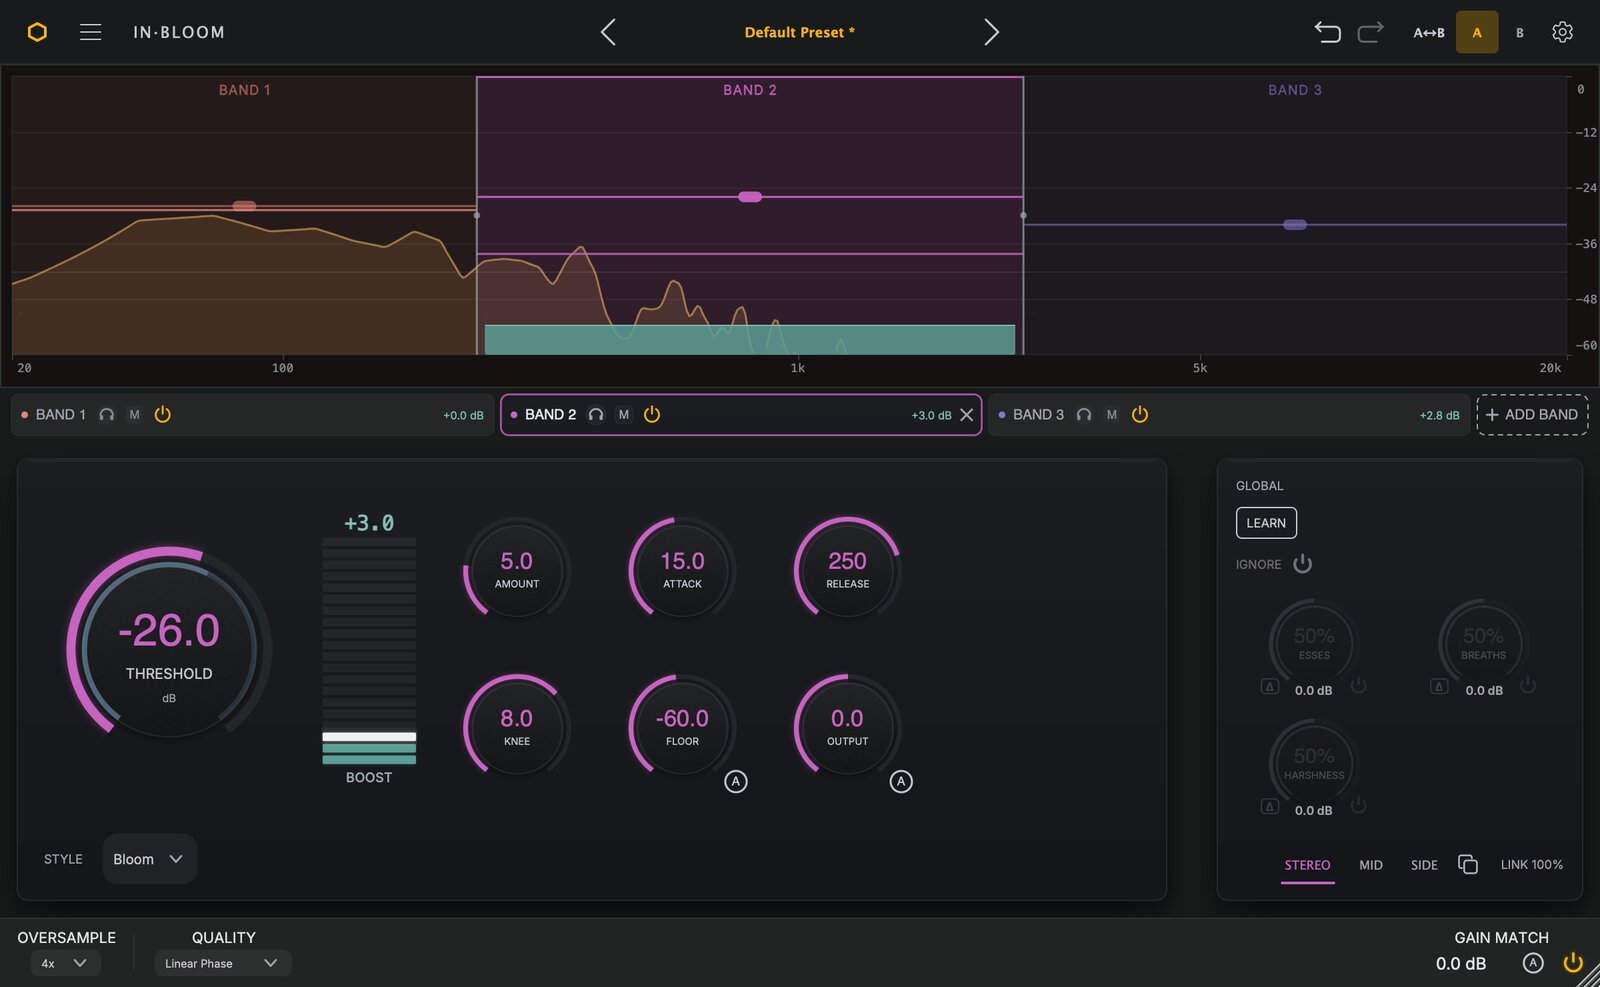Click the Output knob
Screen dimensions: 1600x987
pos(848,727)
